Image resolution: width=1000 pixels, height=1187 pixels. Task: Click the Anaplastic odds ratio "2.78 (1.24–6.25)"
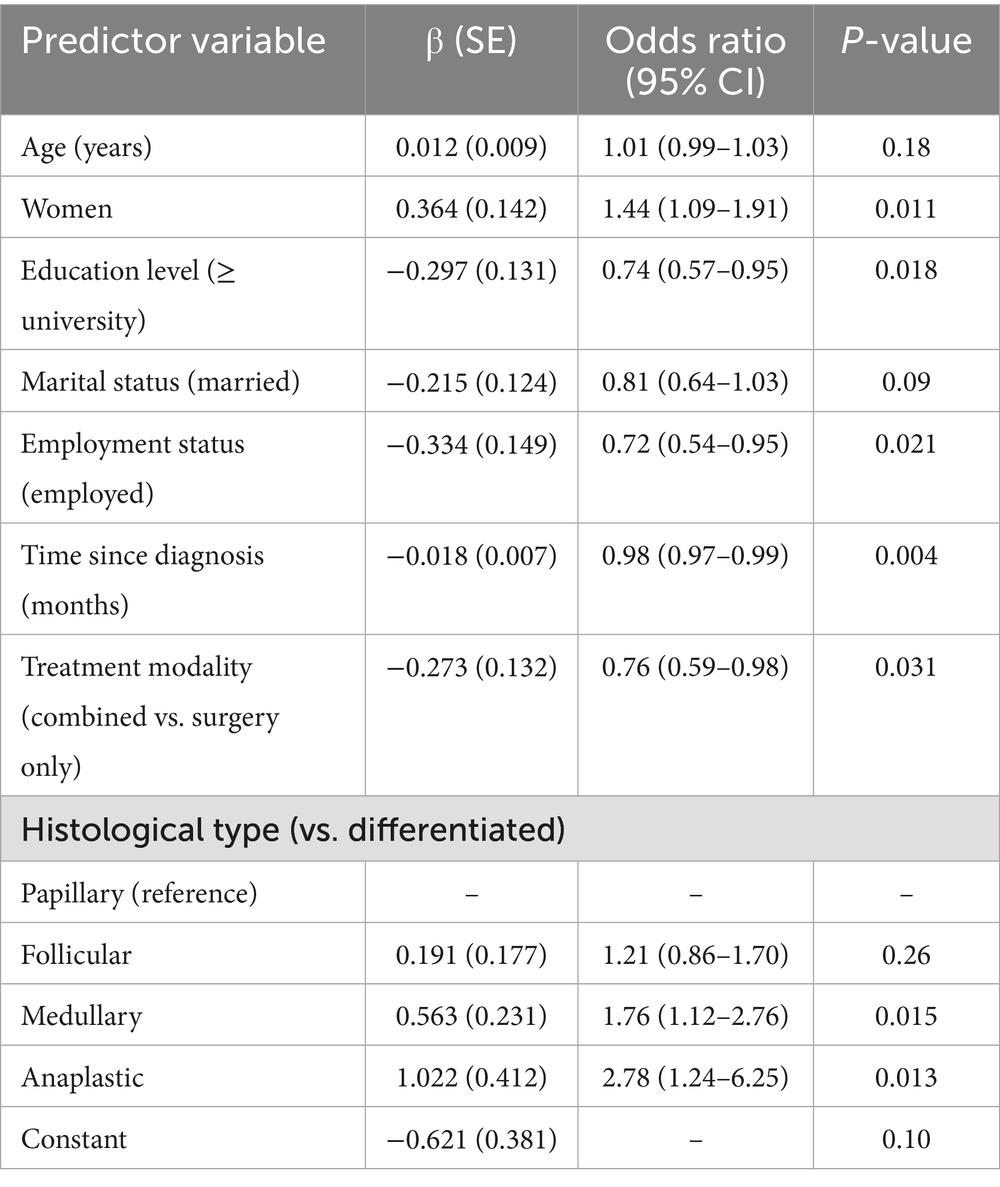click(695, 1077)
